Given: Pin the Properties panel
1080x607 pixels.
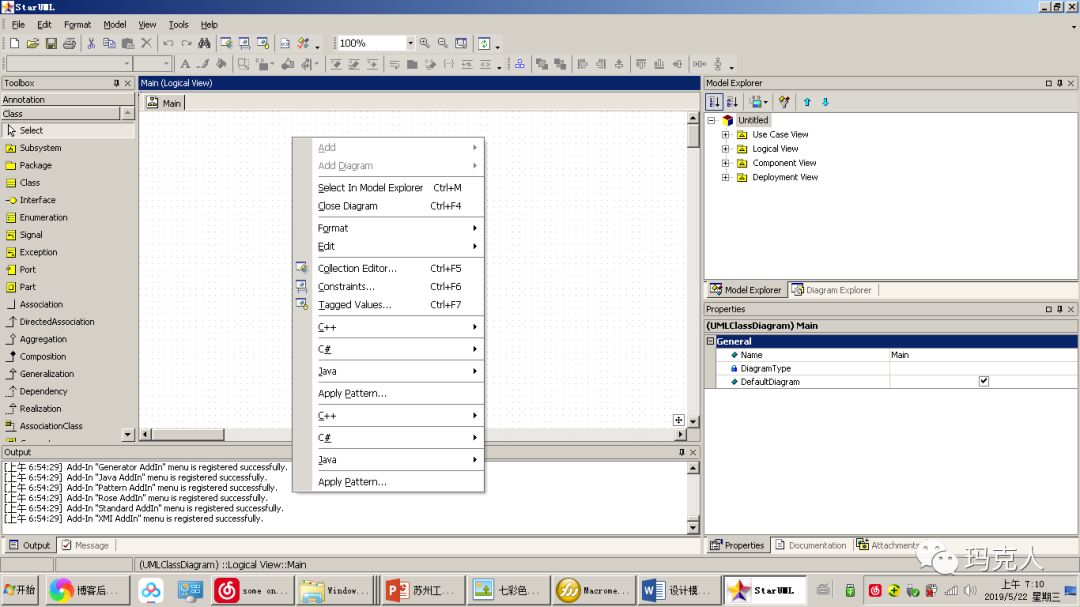Looking at the screenshot, I should 1059,309.
